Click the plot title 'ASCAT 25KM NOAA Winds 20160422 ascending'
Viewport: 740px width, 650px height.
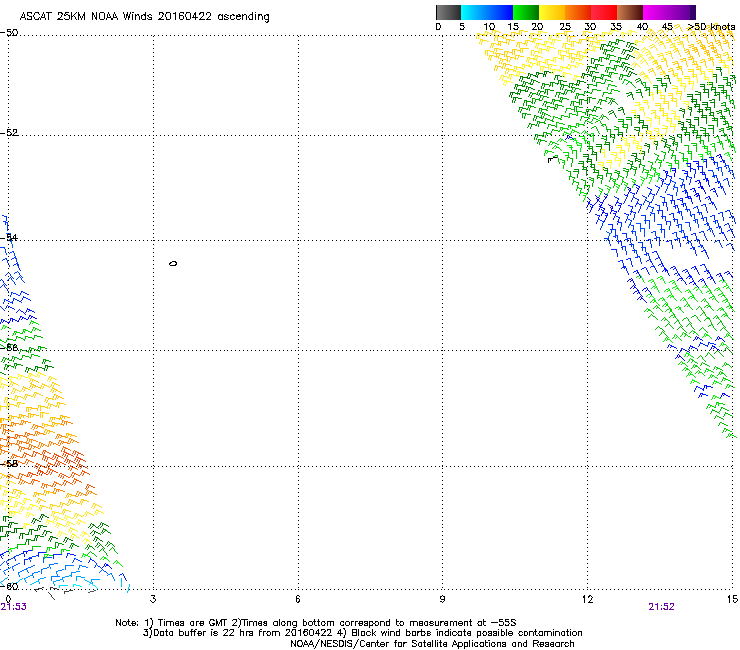[x=144, y=17]
